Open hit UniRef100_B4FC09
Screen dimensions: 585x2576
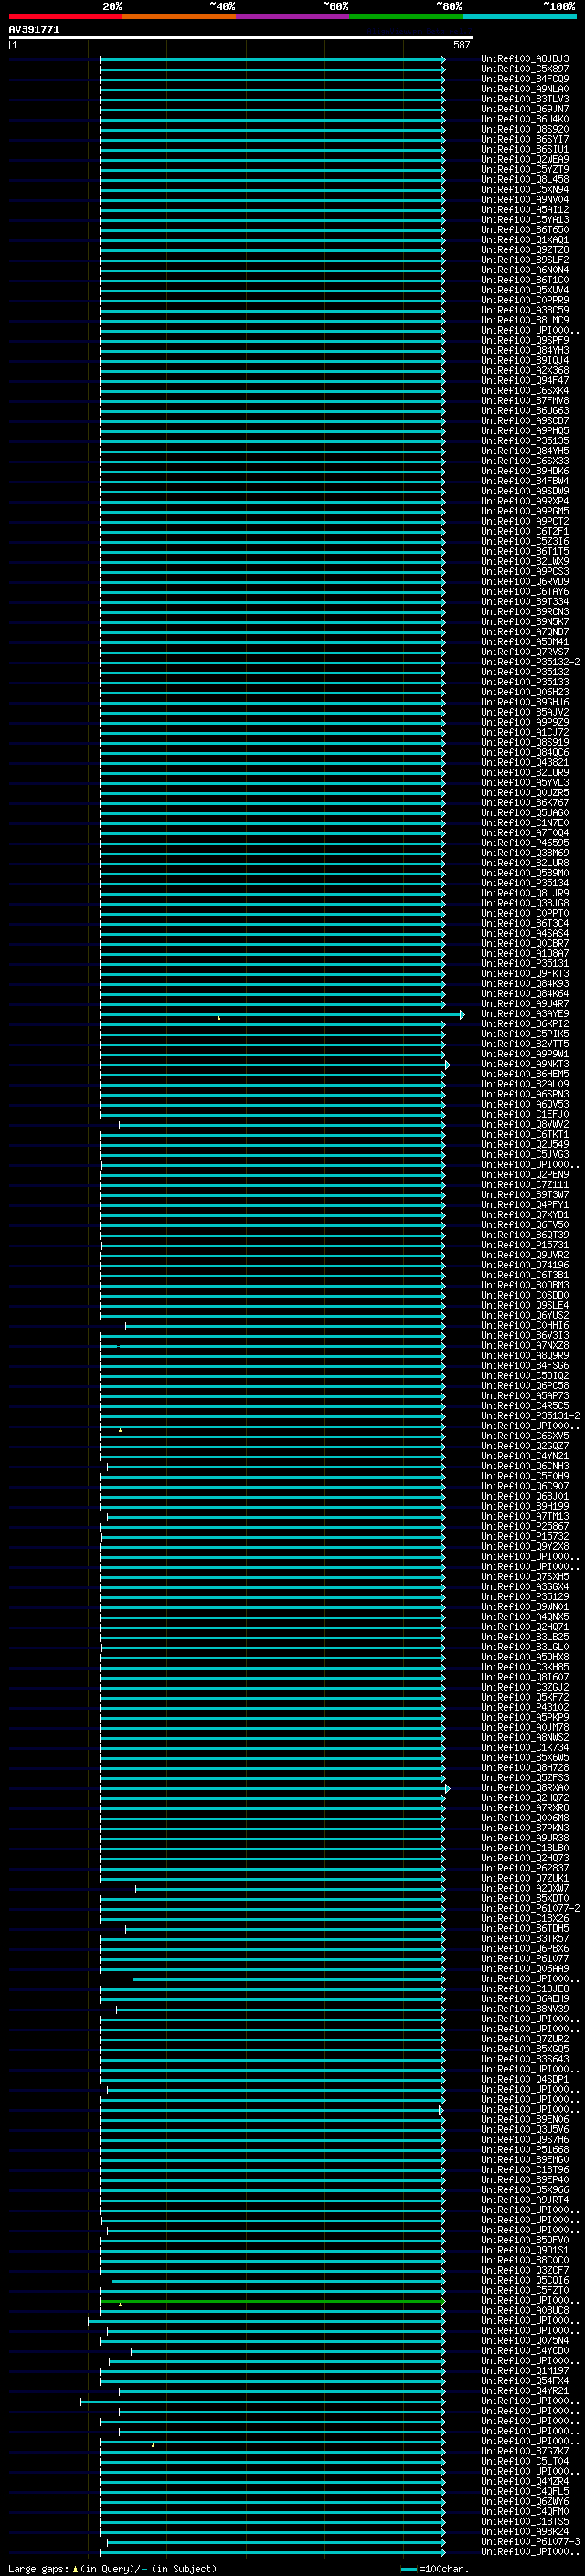525,79
